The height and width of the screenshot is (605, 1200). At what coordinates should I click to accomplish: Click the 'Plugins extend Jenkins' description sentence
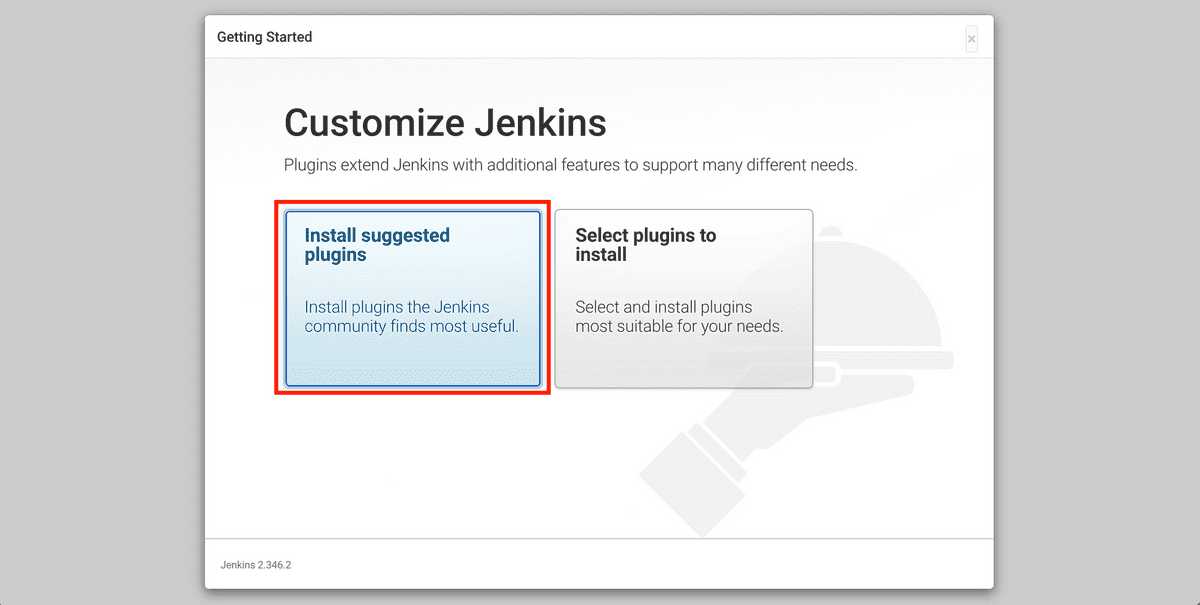click(570, 165)
